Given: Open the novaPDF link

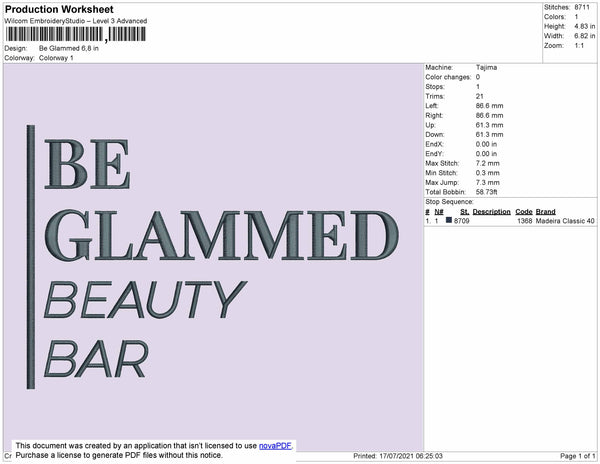Looking at the screenshot, I should coord(275,446).
